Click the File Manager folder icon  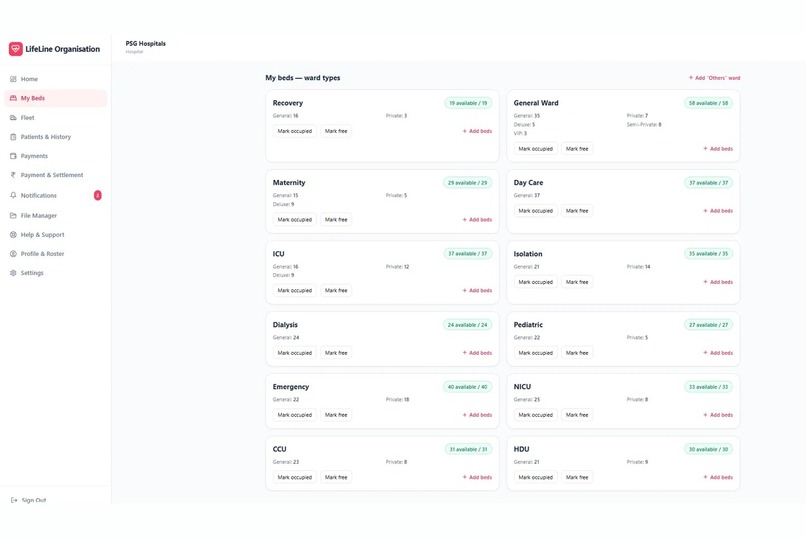13,215
